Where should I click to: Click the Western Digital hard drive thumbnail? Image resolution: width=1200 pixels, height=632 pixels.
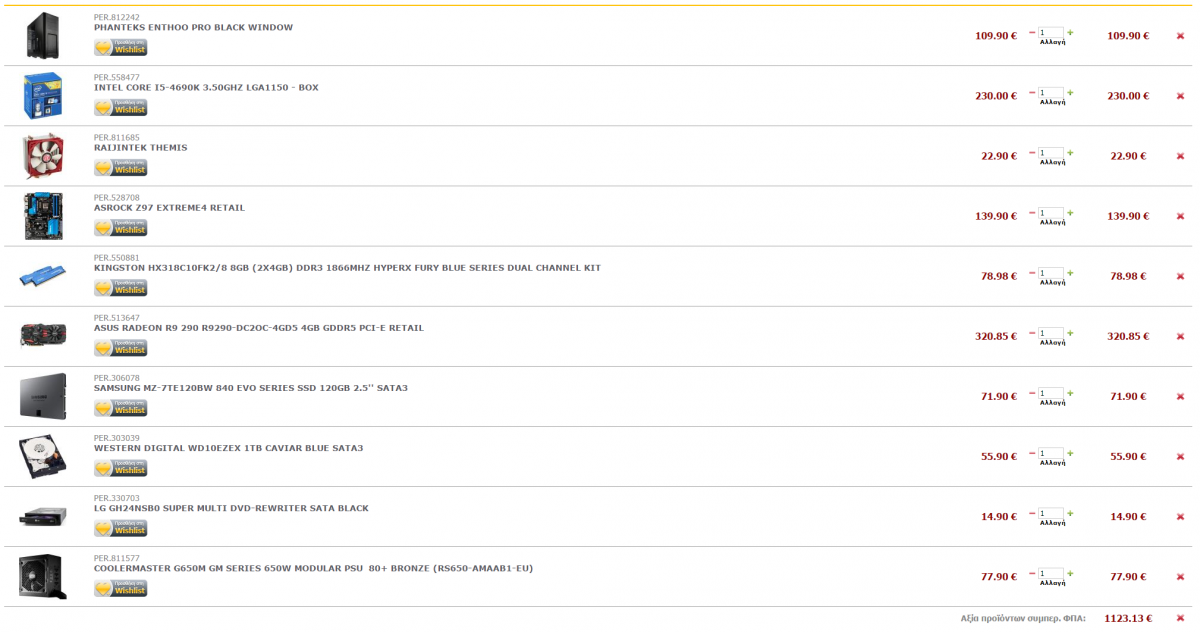[x=43, y=456]
